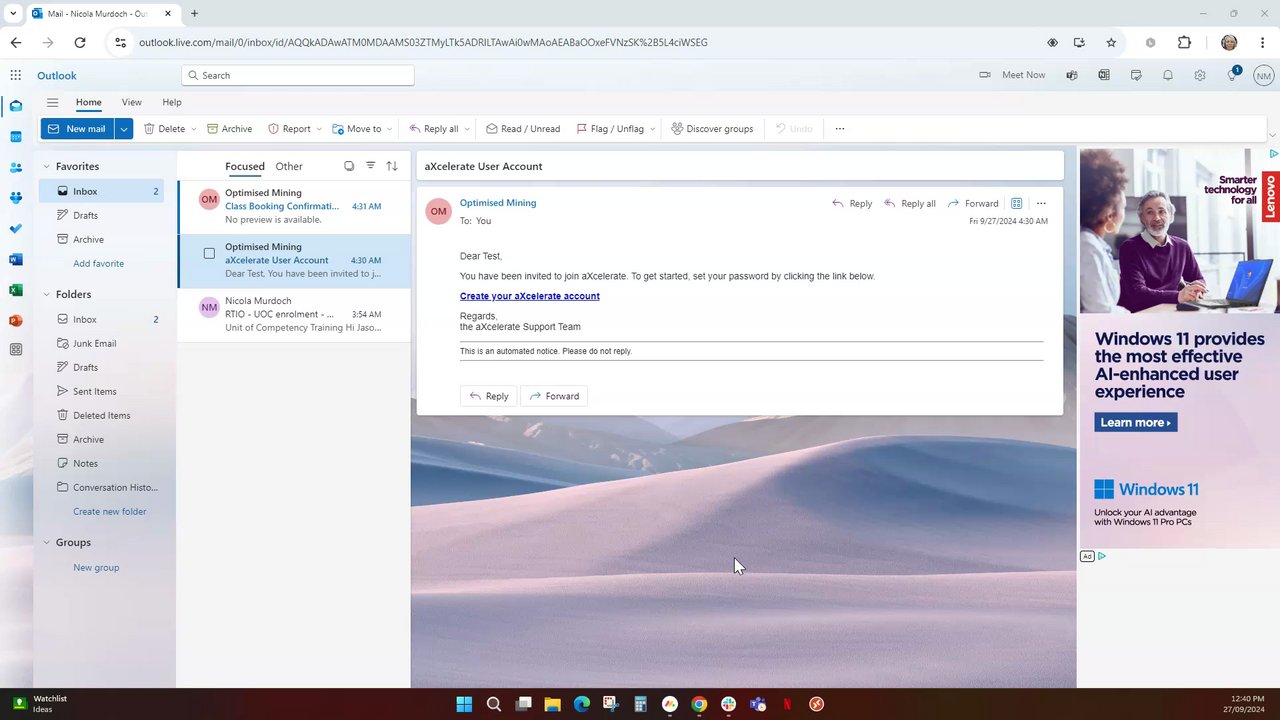Start a Meet Now video call
1280x720 pixels.
pos(1012,75)
